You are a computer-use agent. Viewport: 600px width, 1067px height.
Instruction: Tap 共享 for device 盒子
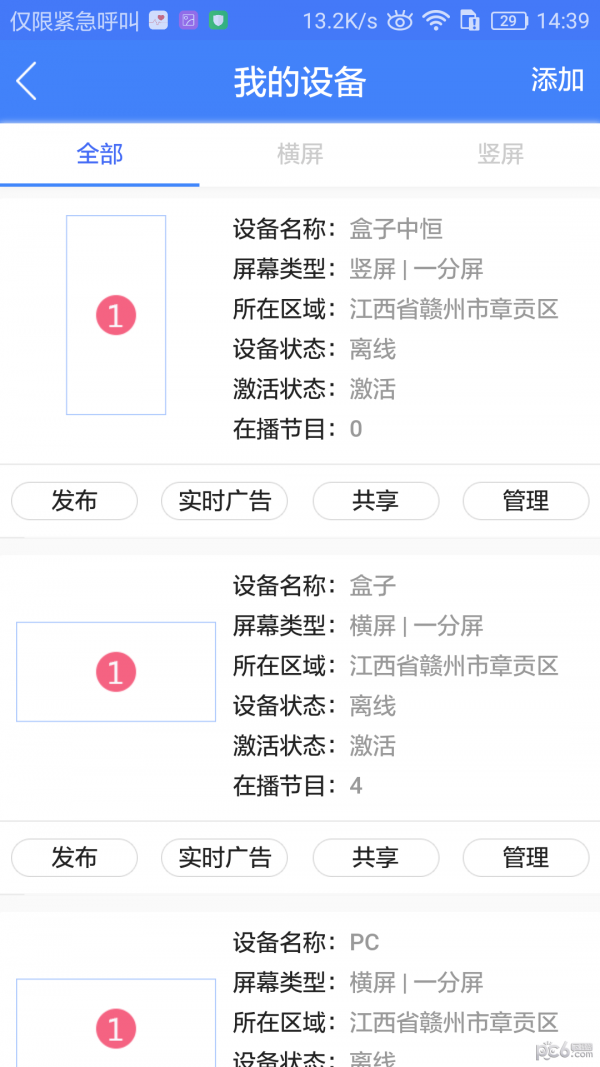376,857
